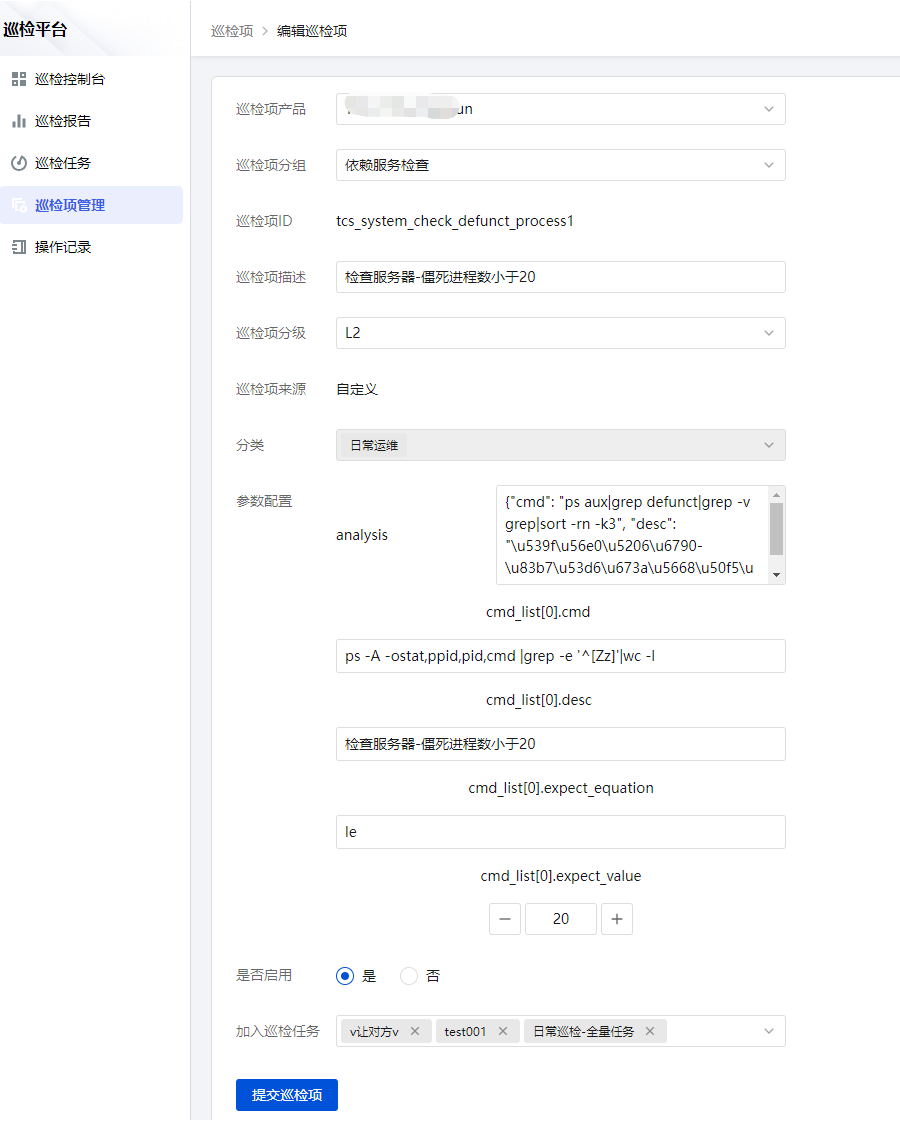Screen dimensions: 900x1122
Task: Open the 巡检项分级 L2 dropdown
Action: [x=768, y=333]
